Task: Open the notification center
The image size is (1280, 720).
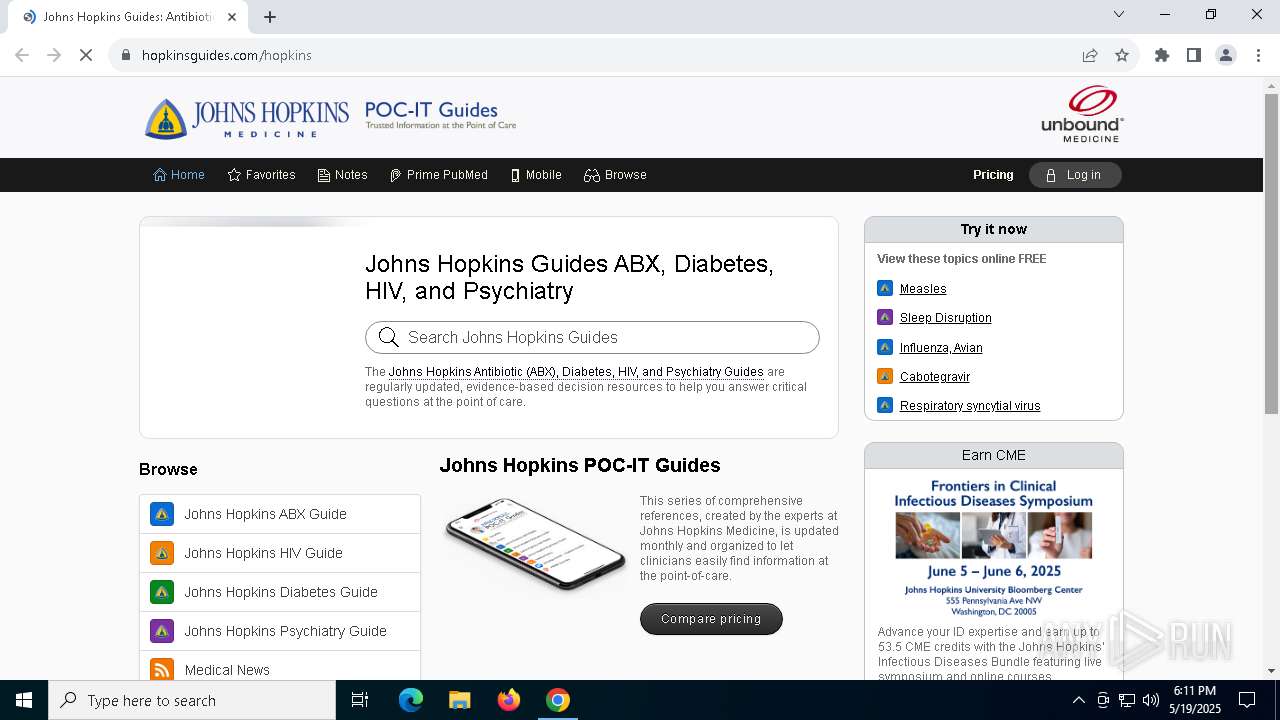Action: (x=1247, y=700)
